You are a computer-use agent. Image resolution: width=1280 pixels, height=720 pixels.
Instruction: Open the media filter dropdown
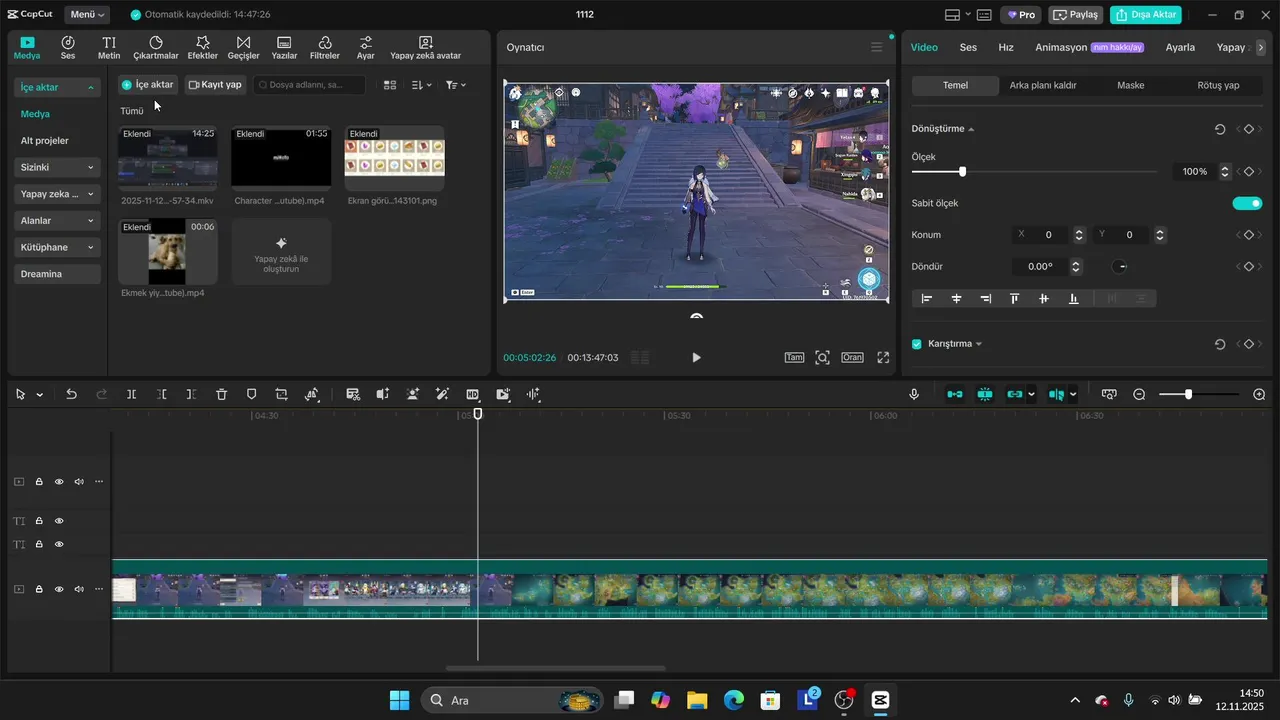456,86
